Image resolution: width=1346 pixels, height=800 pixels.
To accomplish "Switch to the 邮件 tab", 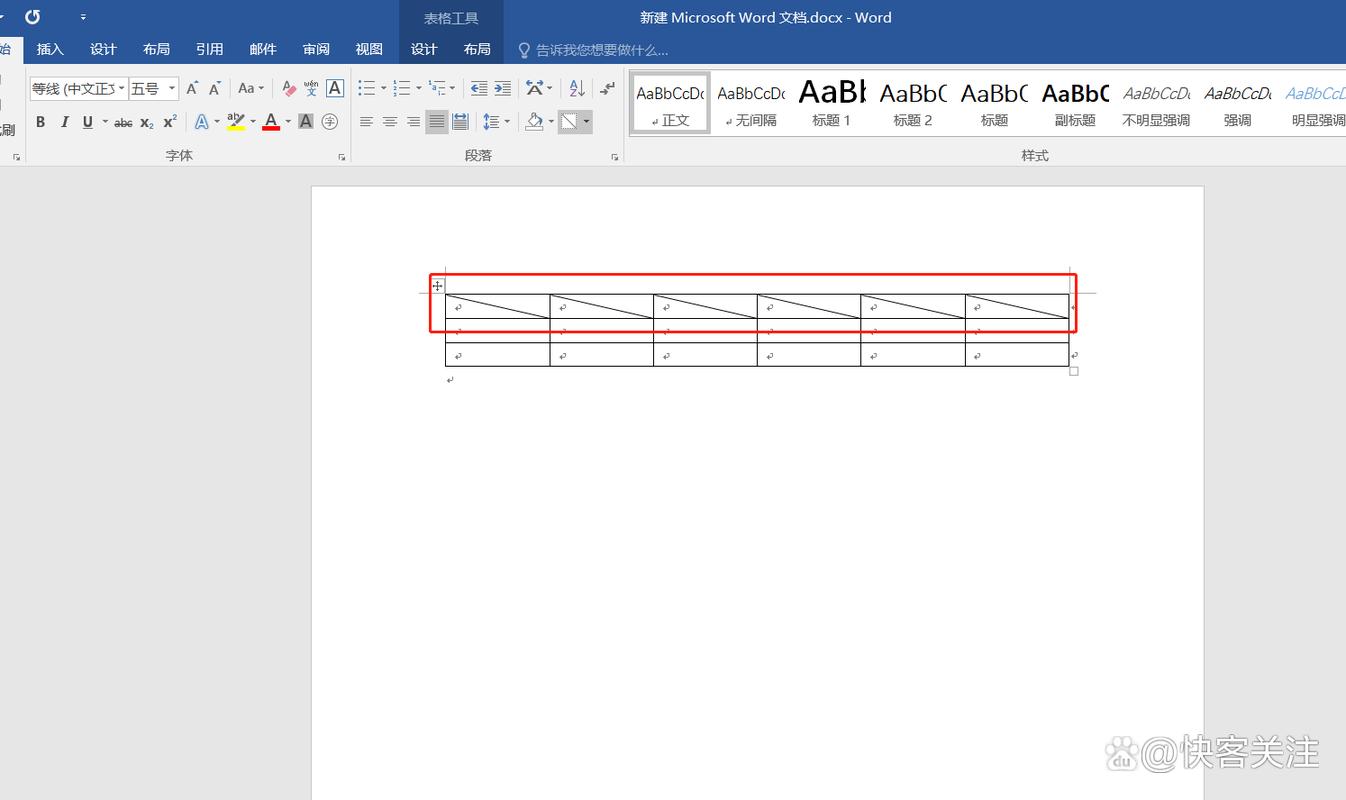I will point(263,49).
